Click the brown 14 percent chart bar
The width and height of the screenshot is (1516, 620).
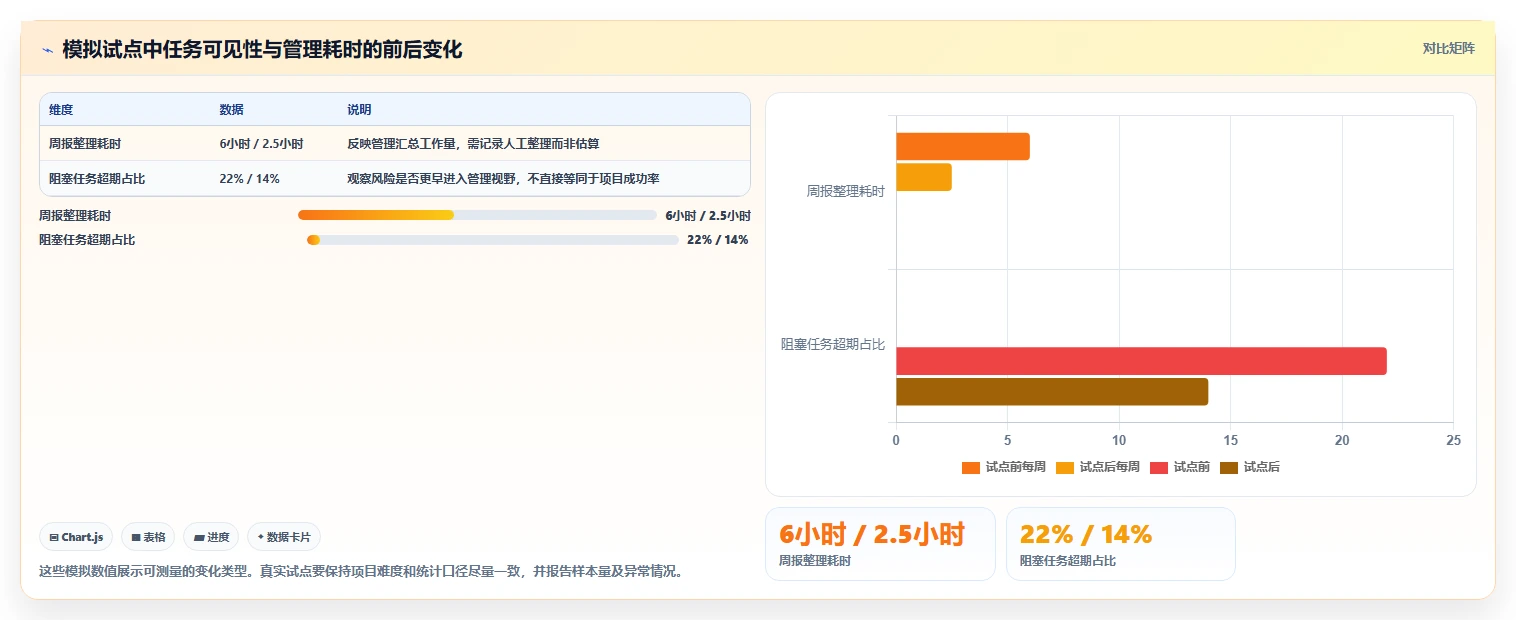(x=1052, y=391)
